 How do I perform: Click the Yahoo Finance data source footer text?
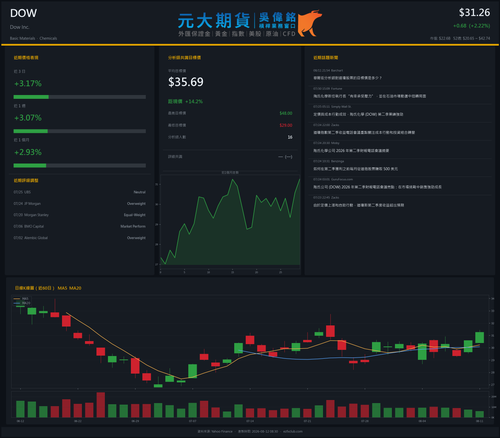click(215, 431)
